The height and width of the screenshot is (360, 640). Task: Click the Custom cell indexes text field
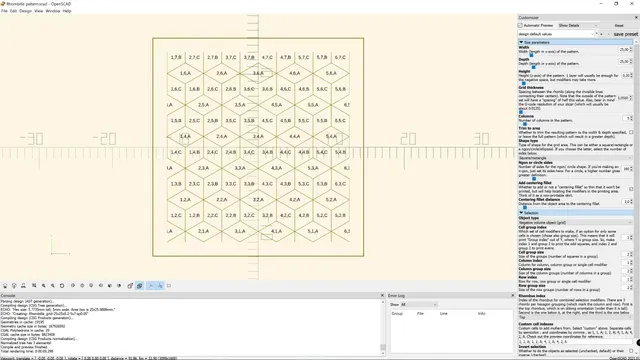pos(575,342)
